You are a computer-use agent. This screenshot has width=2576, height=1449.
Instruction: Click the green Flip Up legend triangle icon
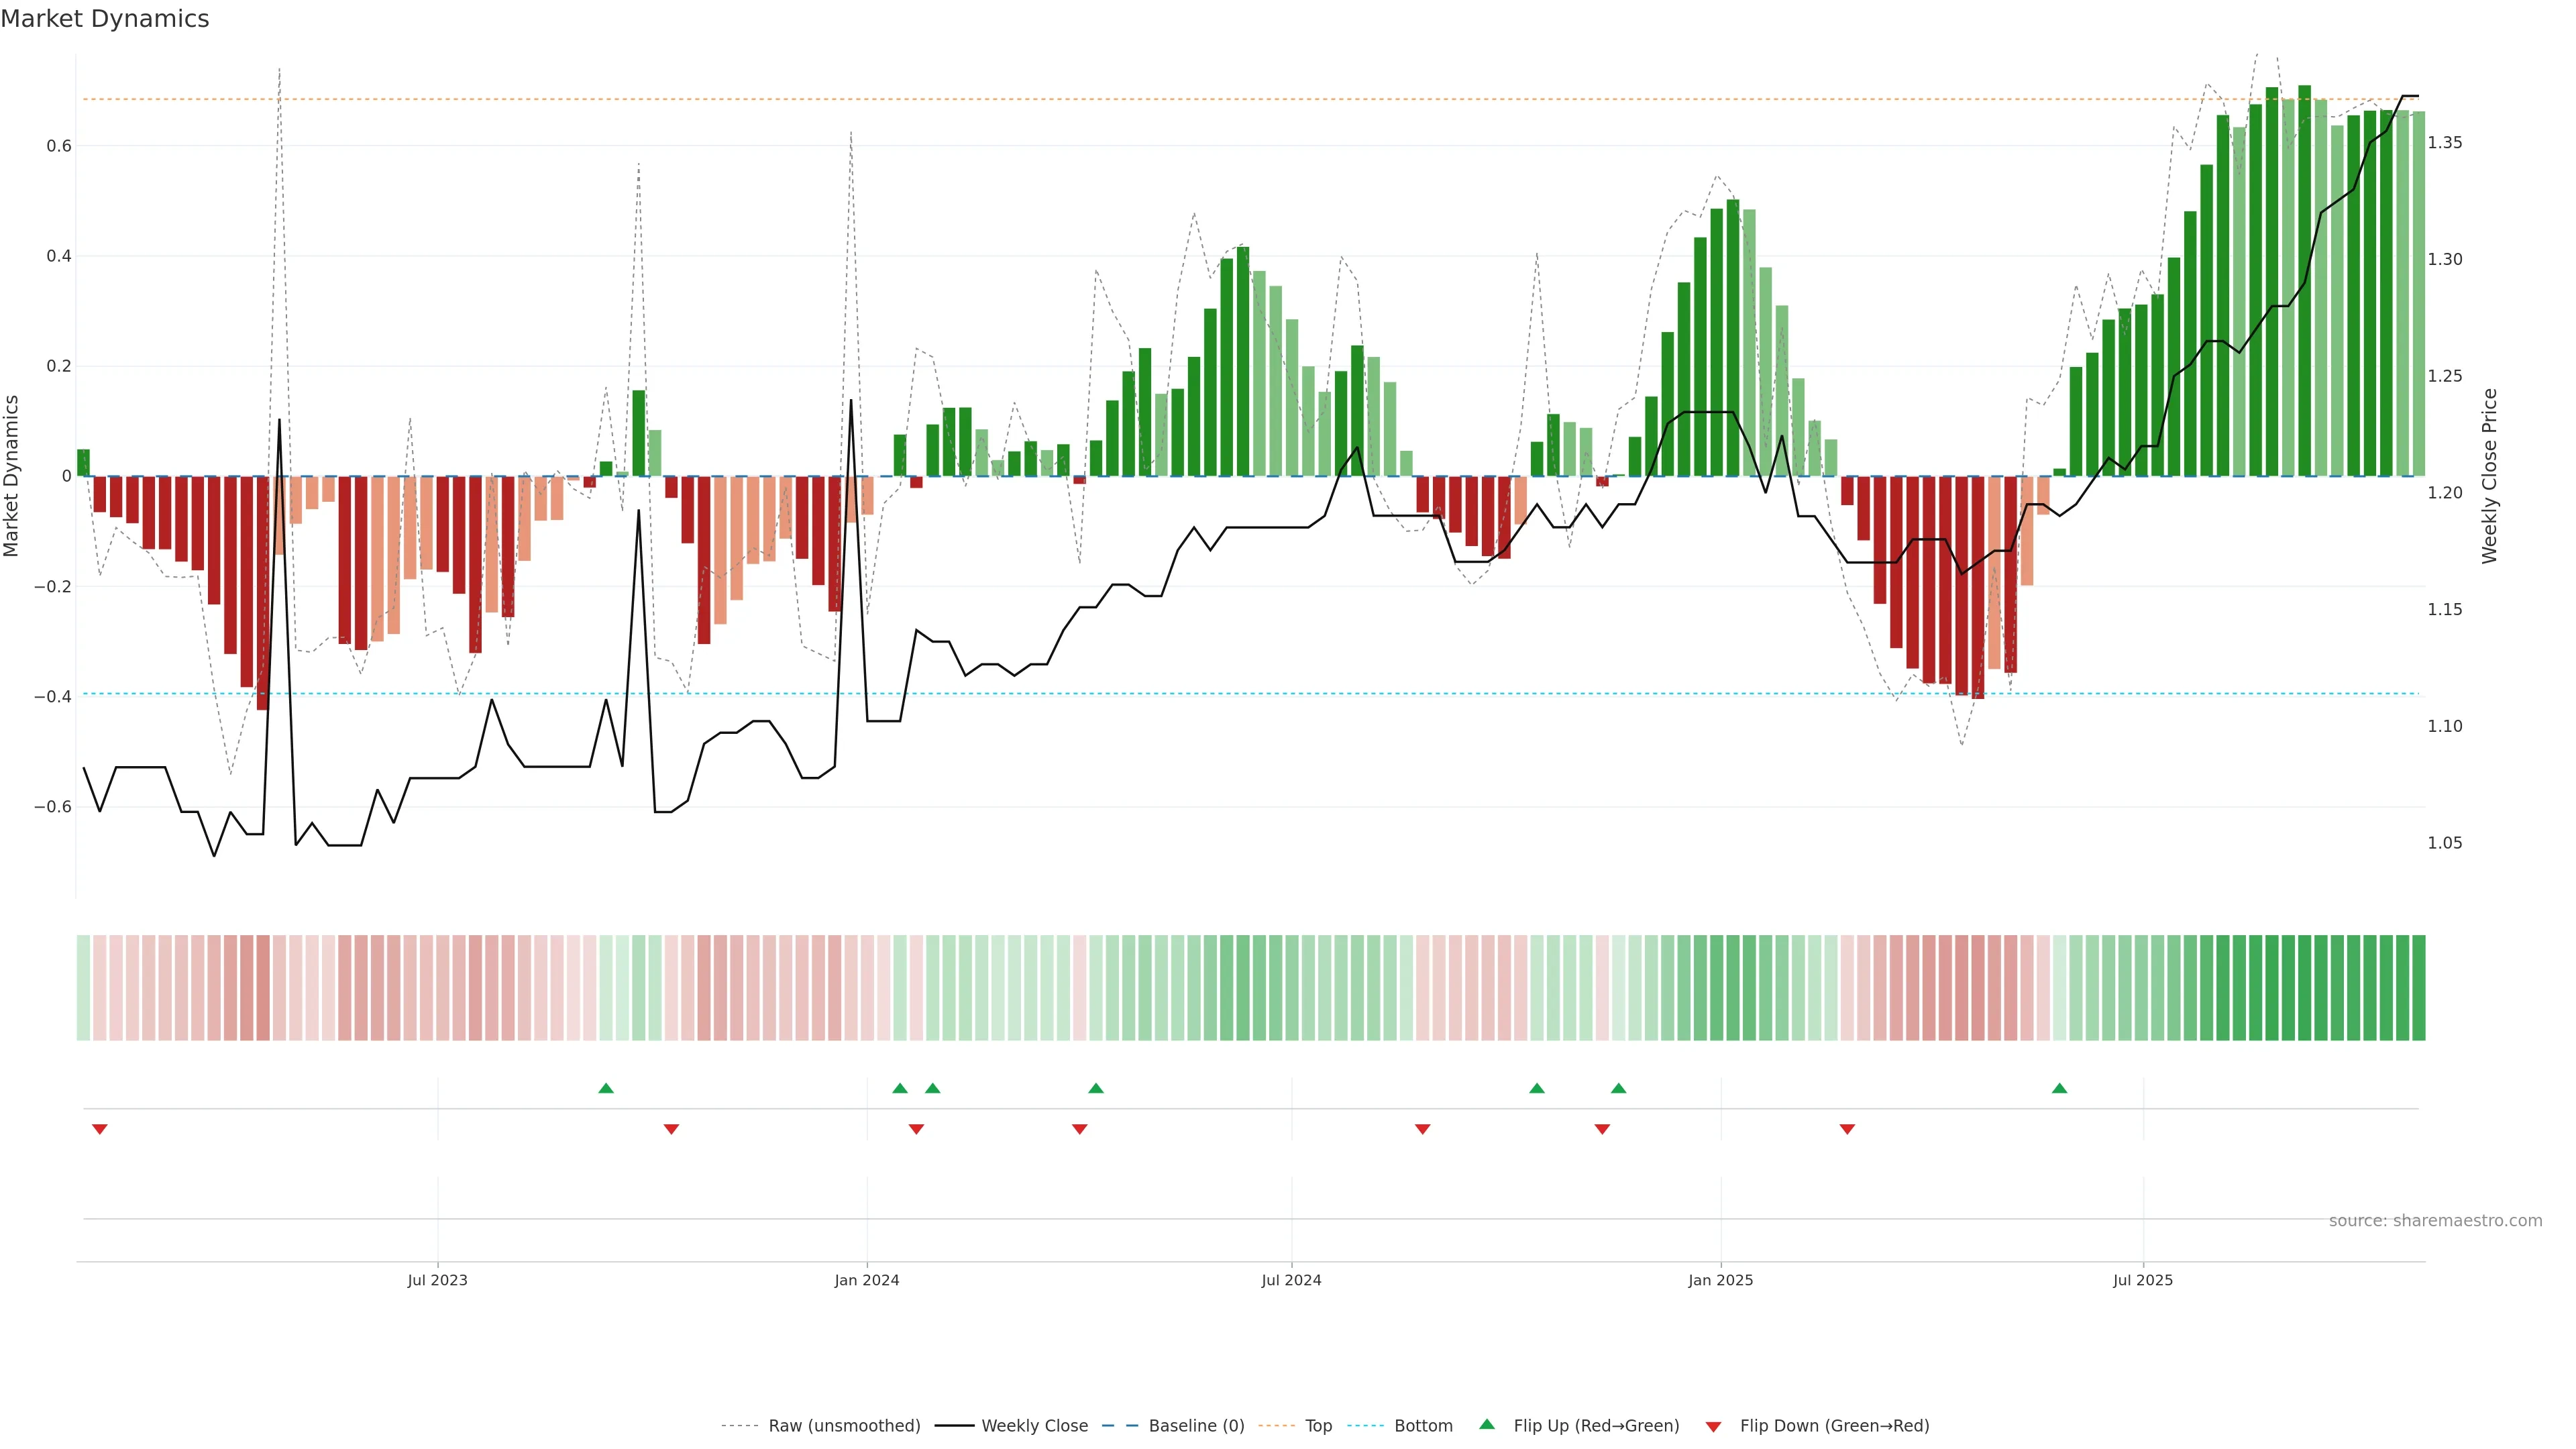click(x=1487, y=1424)
